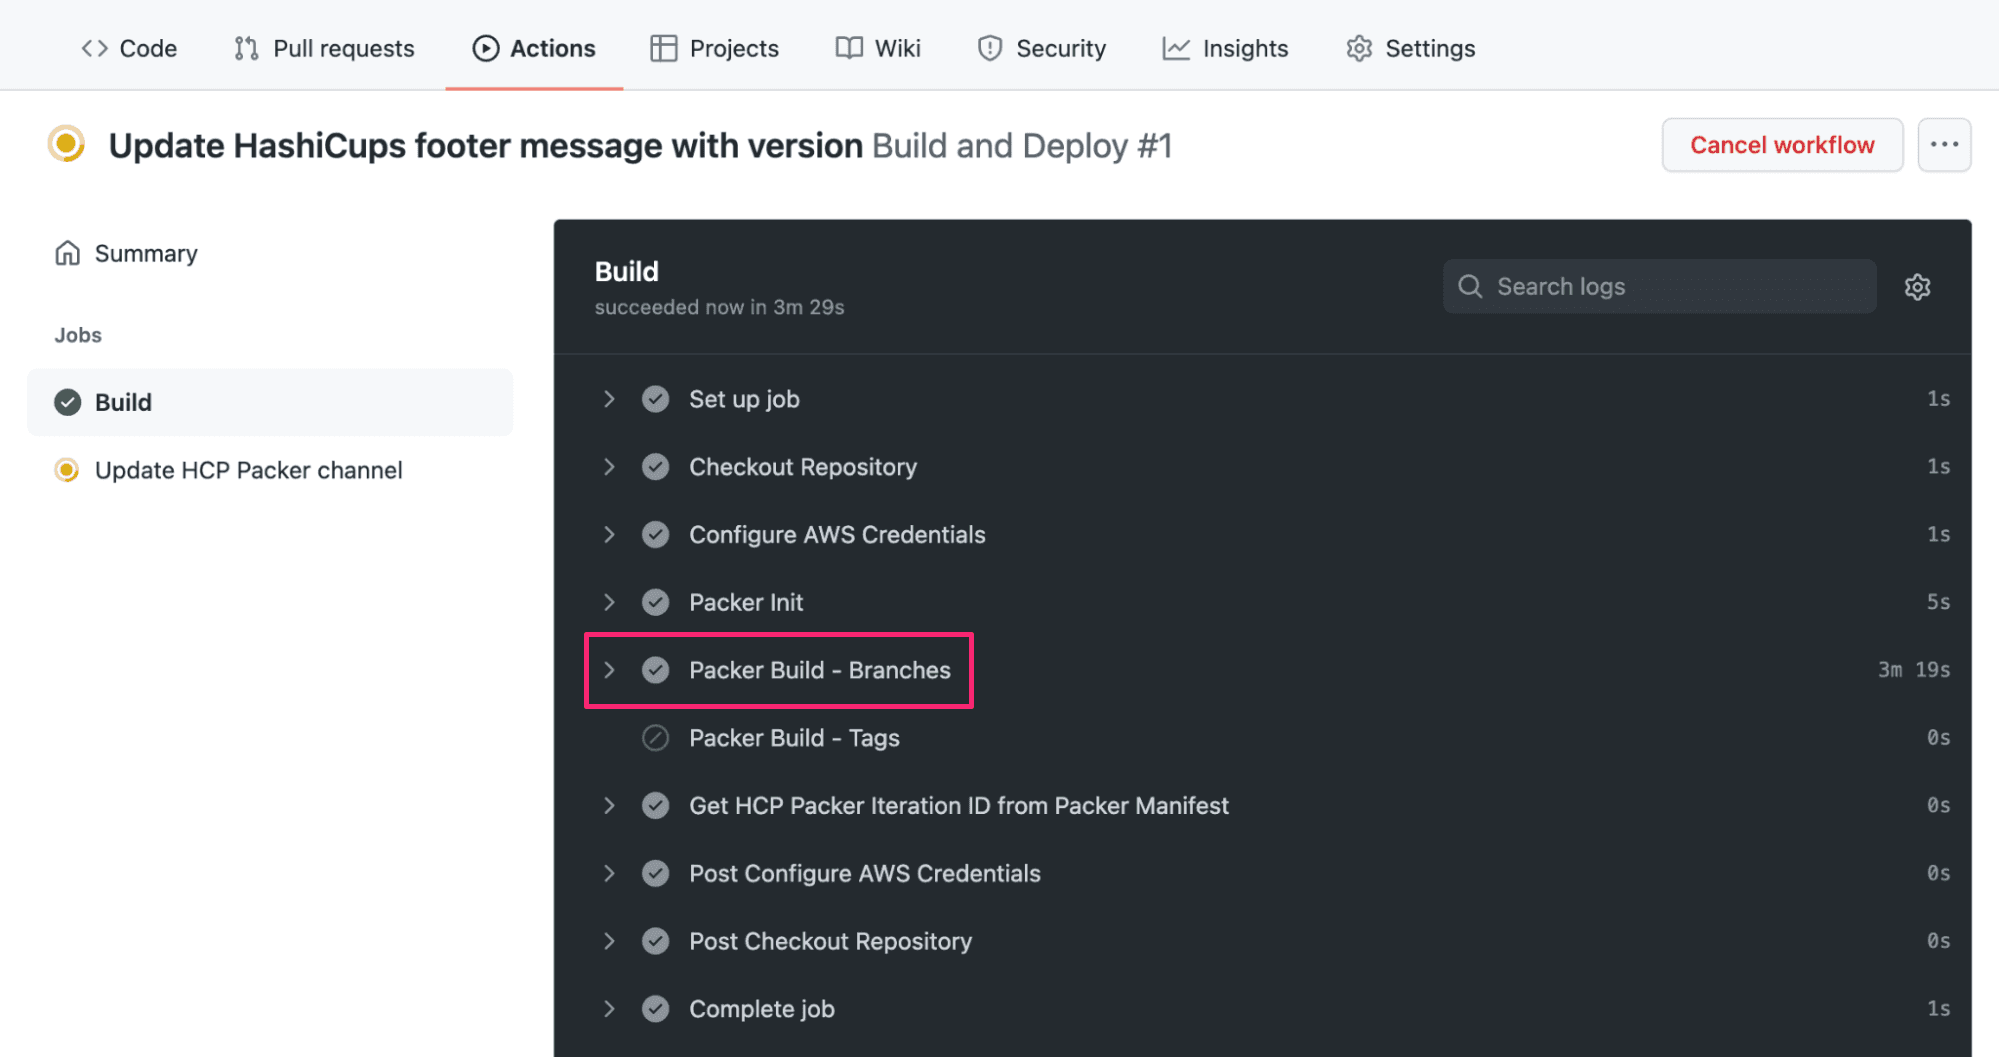
Task: Open the Code tab
Action: (129, 48)
